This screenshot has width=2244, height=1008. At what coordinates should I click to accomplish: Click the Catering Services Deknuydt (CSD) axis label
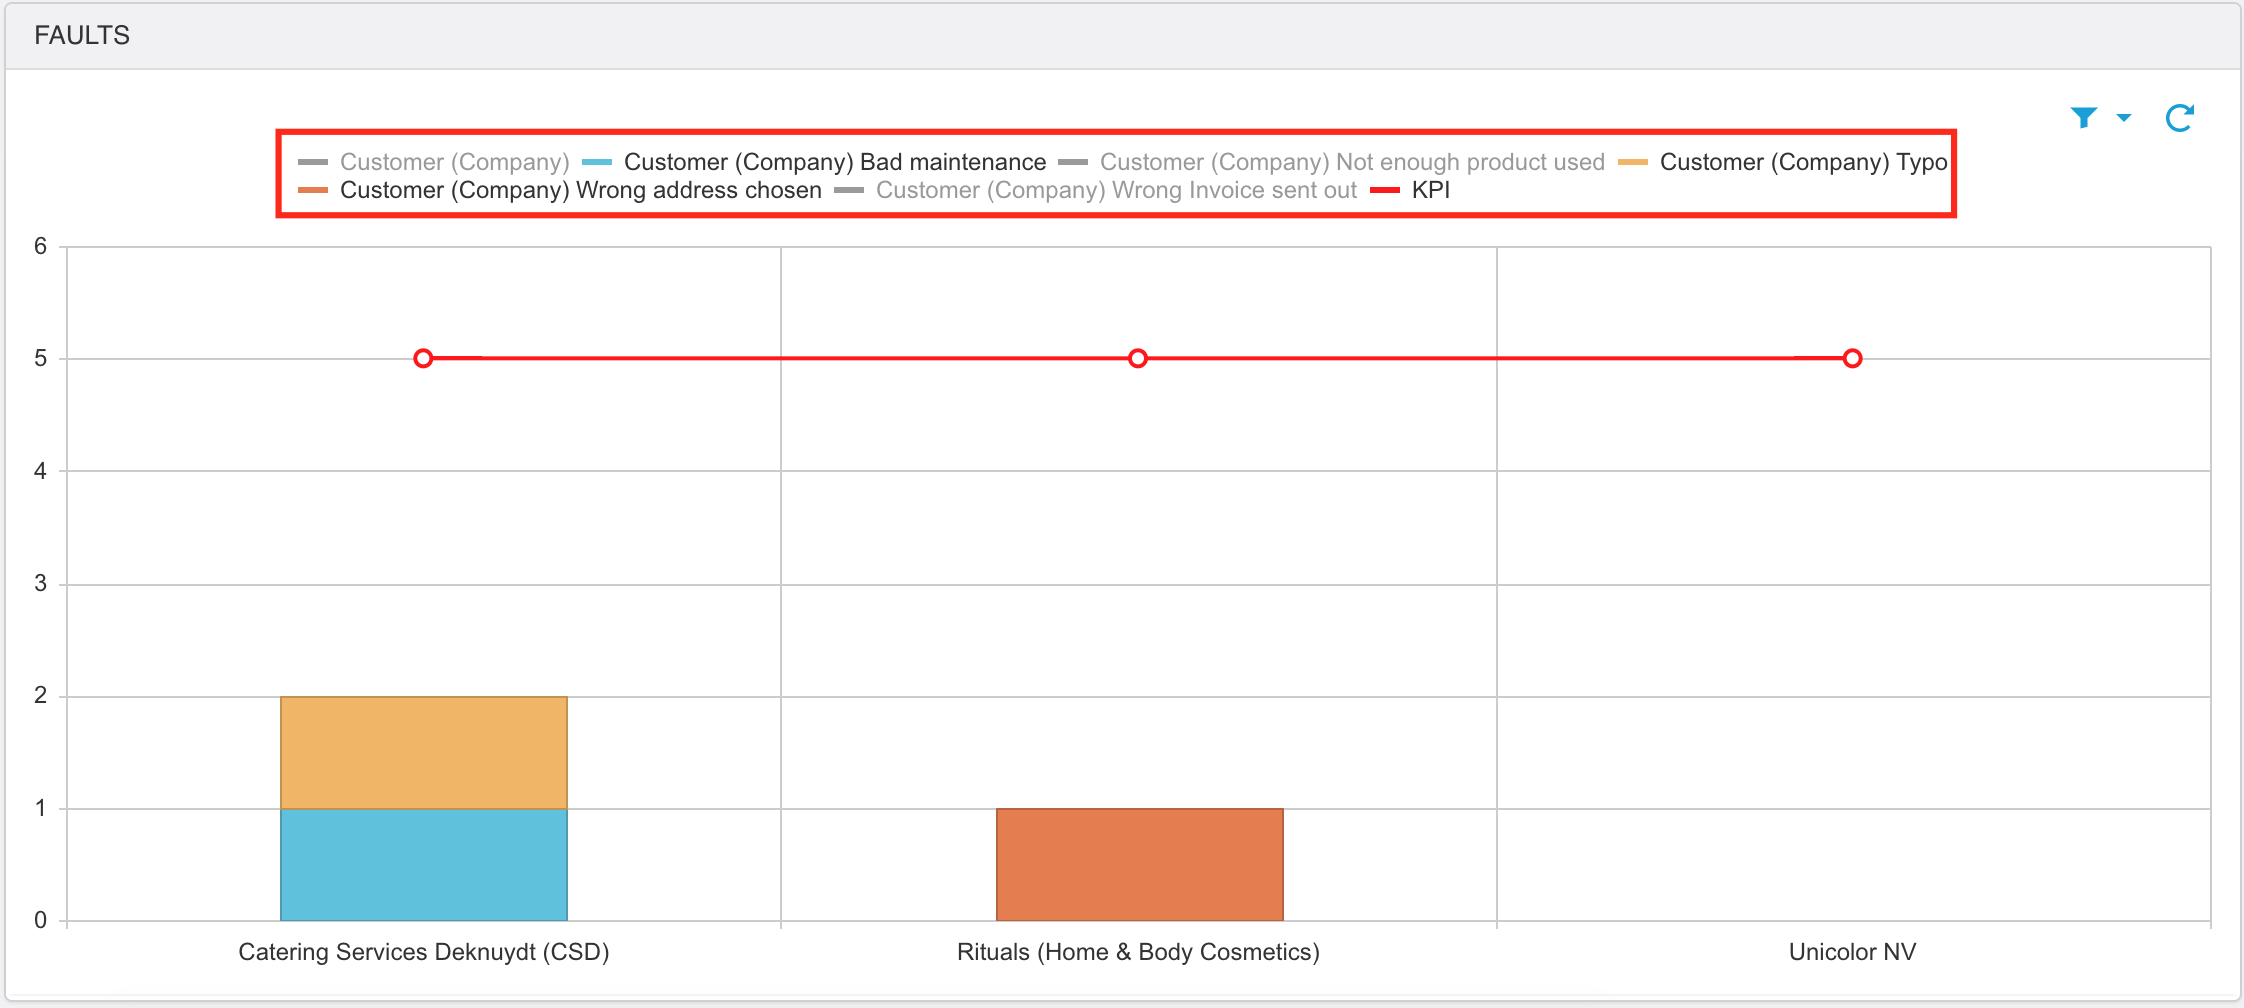(x=424, y=952)
